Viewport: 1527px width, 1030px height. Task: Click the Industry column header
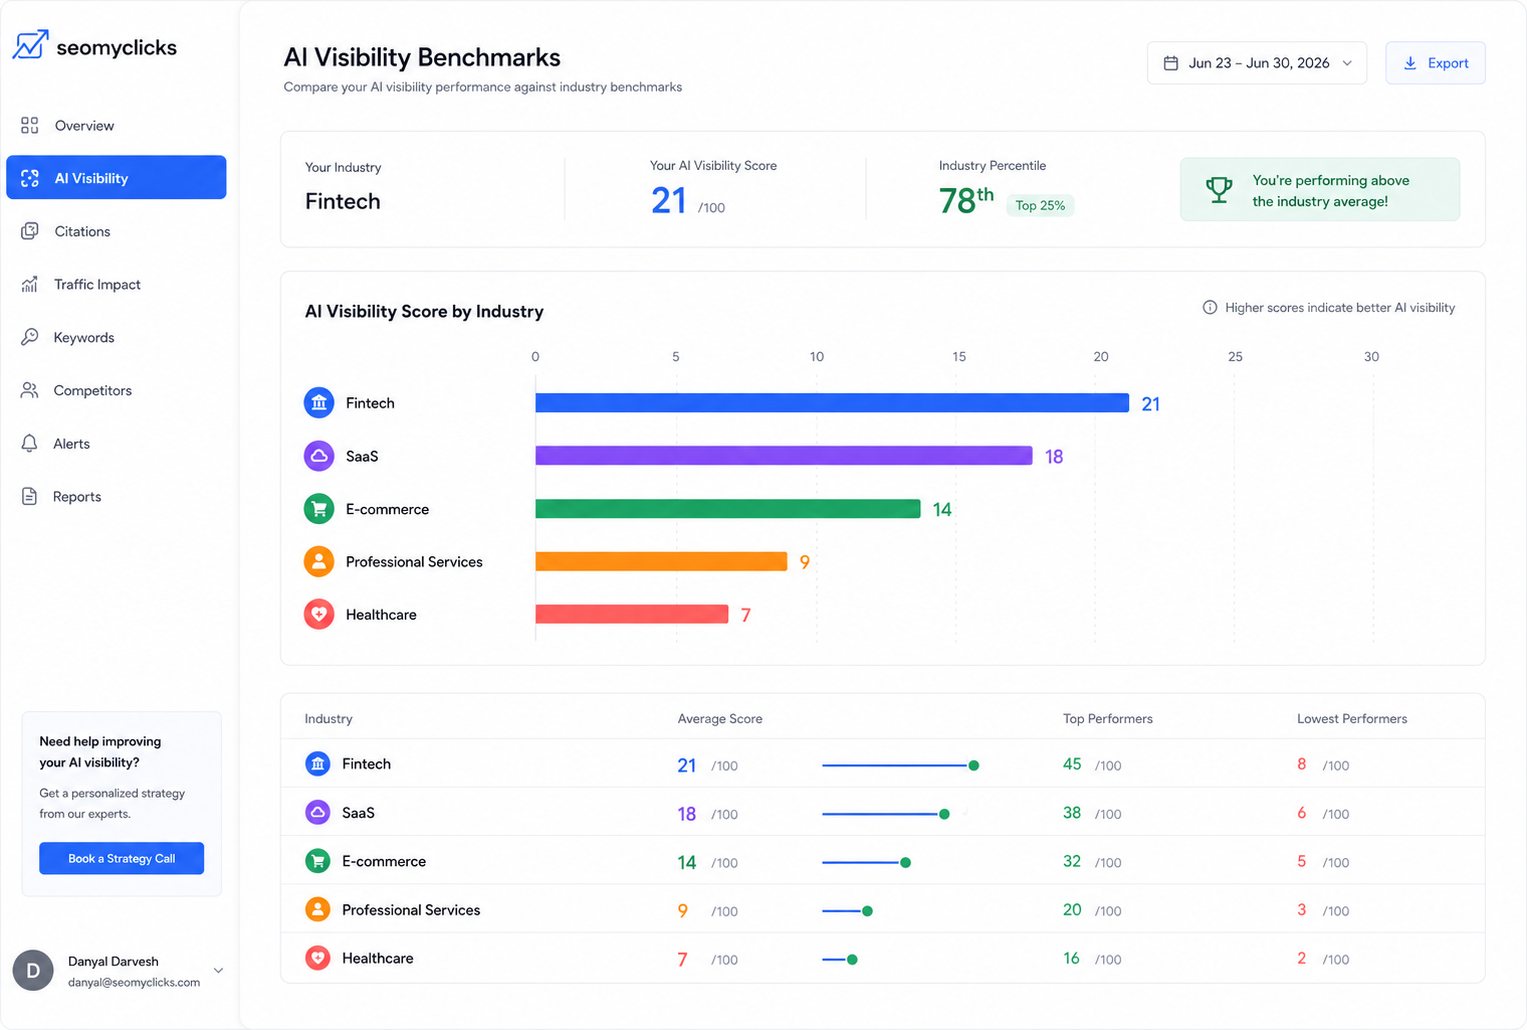tap(328, 718)
